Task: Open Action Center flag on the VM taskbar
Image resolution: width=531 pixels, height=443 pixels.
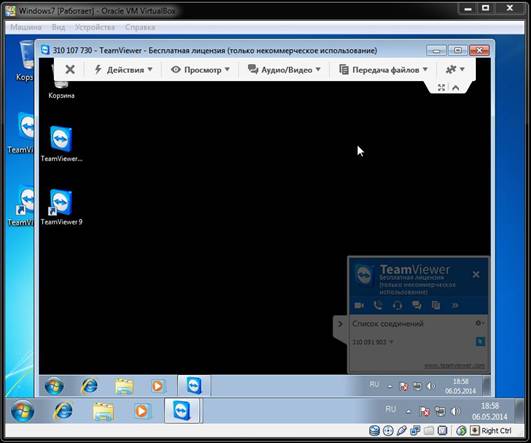Action: pos(424,412)
